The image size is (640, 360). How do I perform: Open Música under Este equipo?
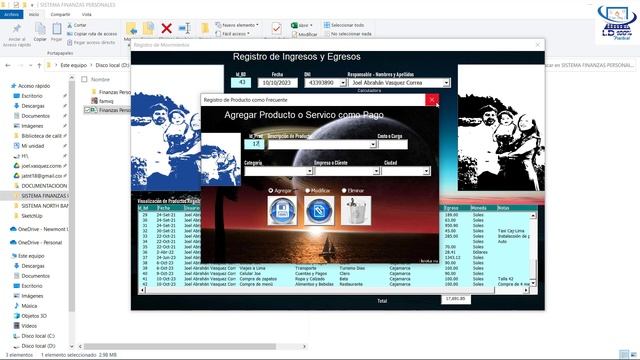pos(29,306)
